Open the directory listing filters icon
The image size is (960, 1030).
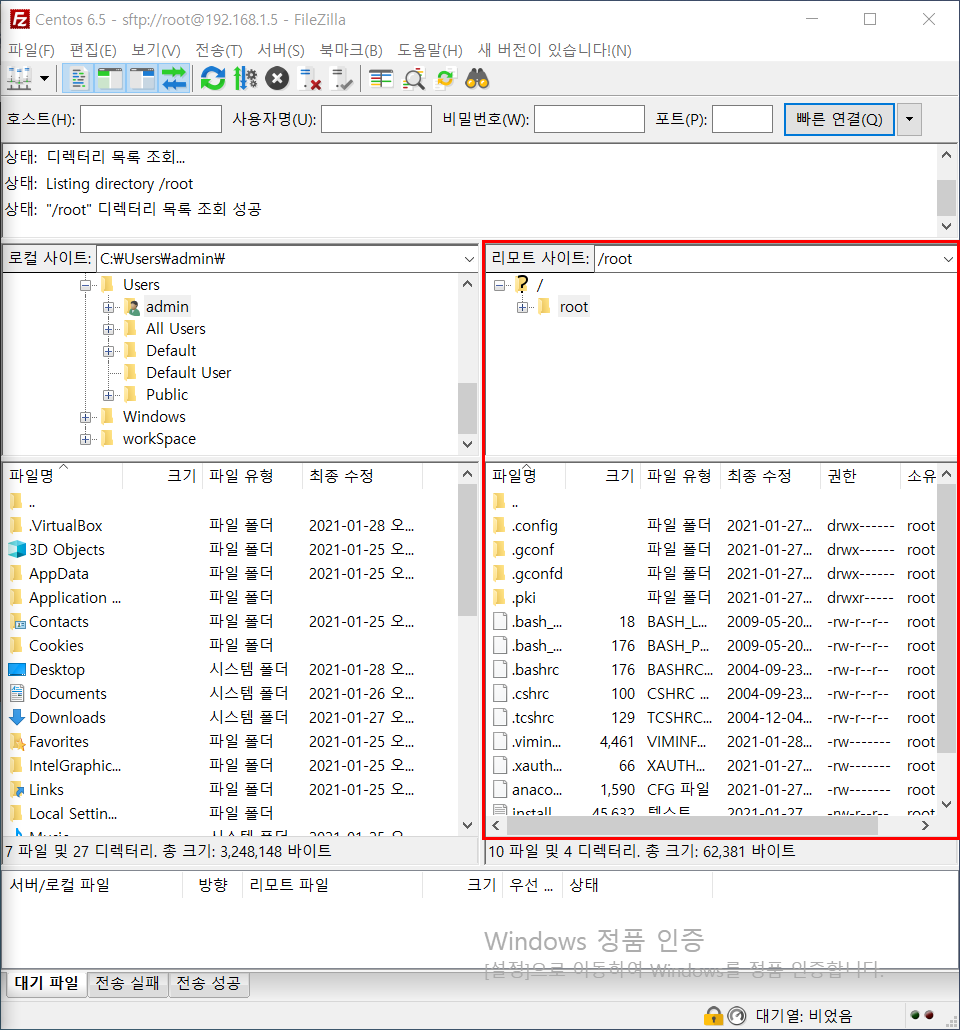pyautogui.click(x=380, y=79)
